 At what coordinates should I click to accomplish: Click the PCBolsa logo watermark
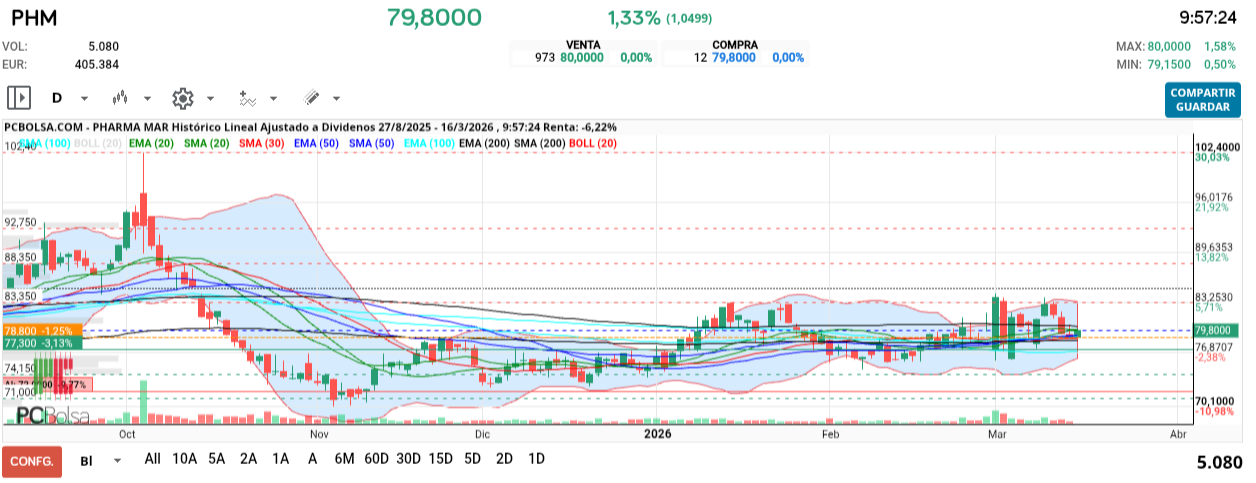52,415
